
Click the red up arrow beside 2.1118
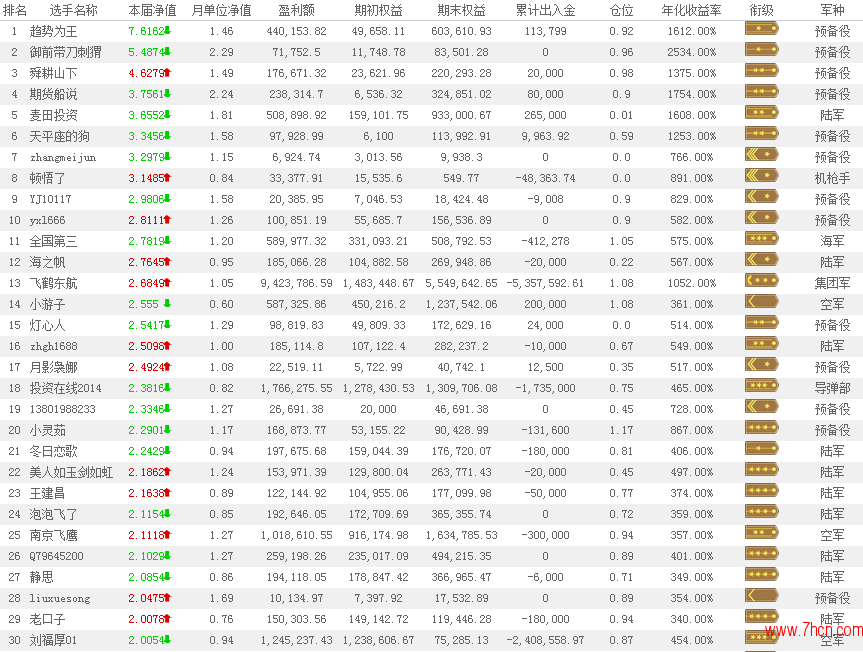(x=167, y=535)
